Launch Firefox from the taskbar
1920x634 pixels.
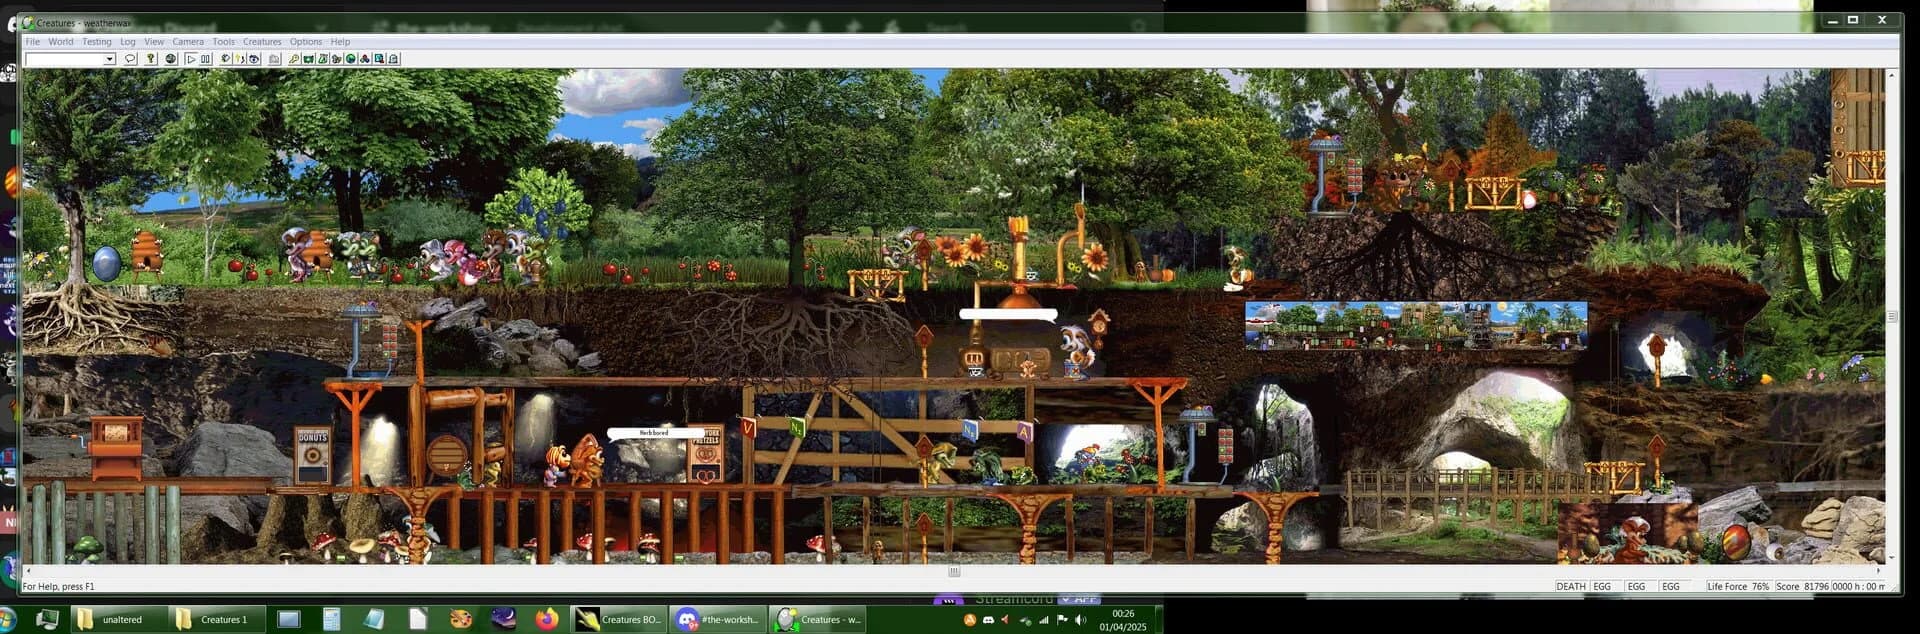pyautogui.click(x=546, y=619)
